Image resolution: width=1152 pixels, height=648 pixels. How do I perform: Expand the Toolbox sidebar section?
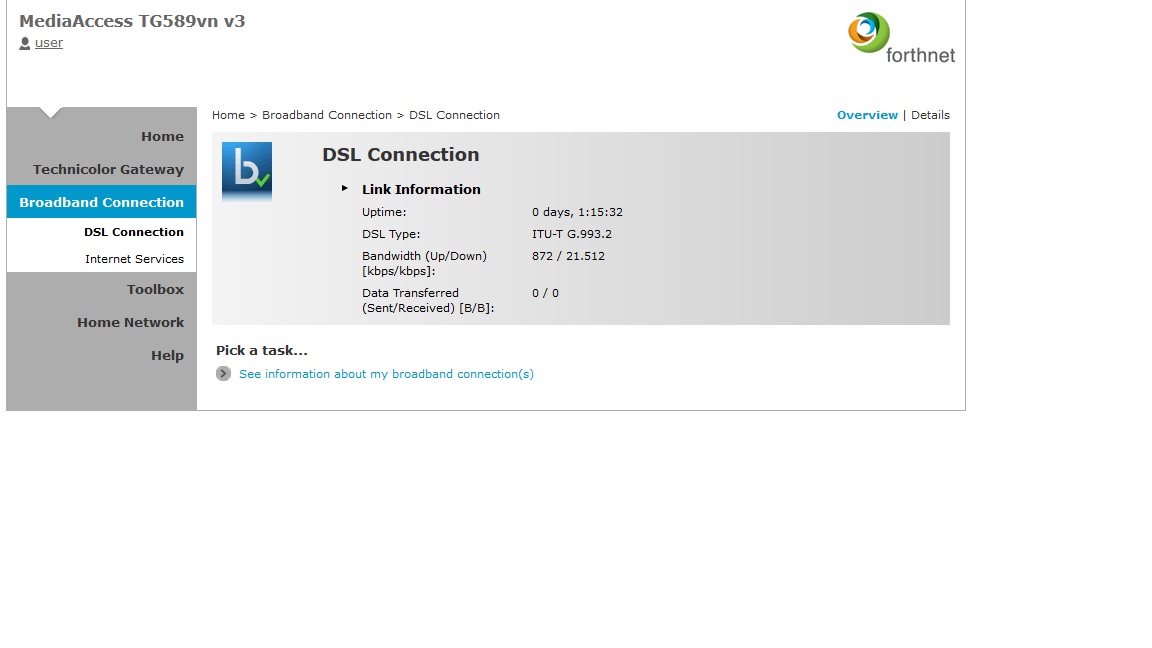155,289
